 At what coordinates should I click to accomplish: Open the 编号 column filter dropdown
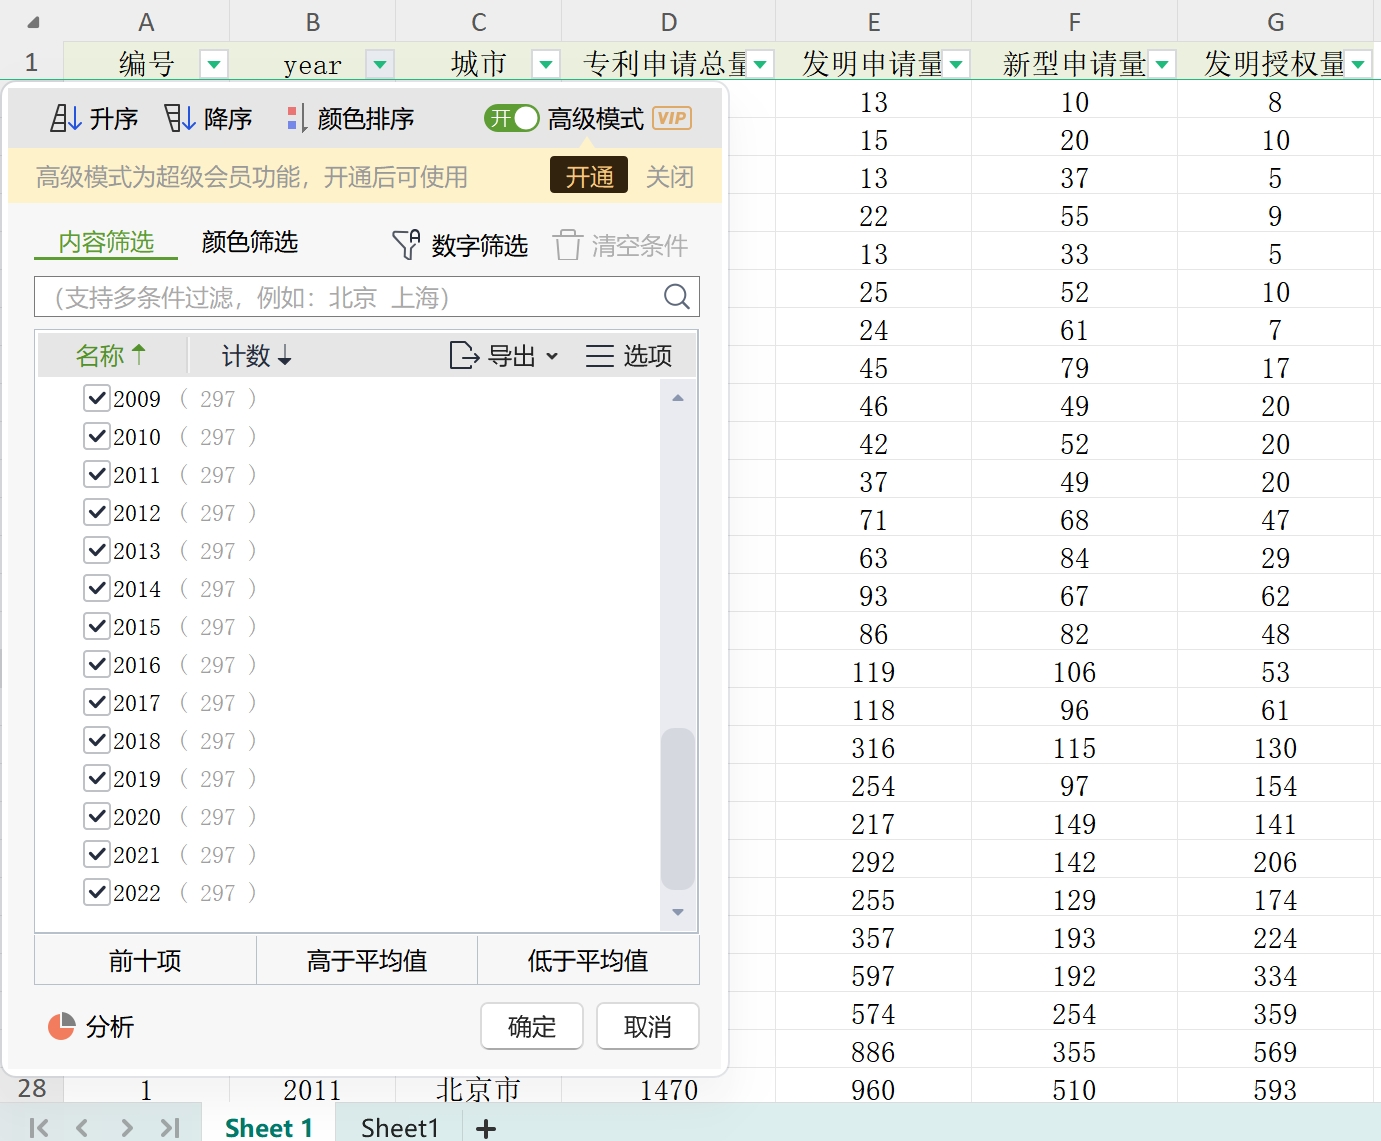tap(214, 65)
